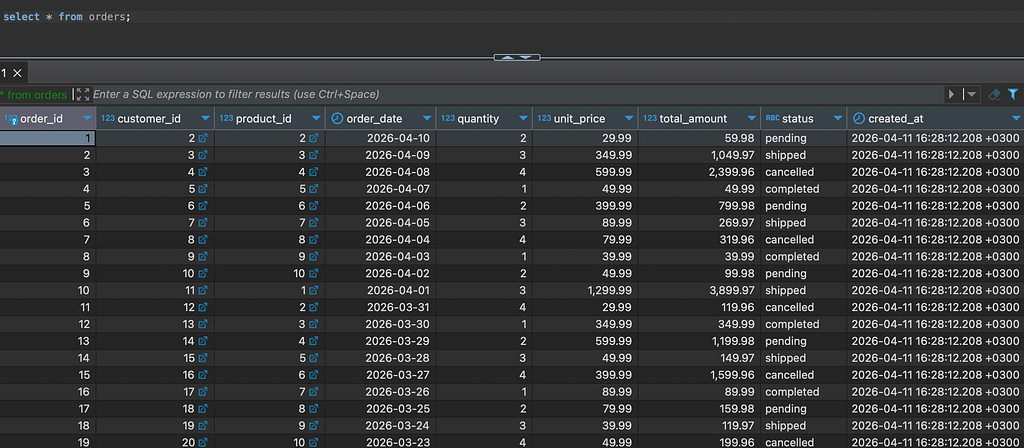
Task: Click the product_id column header label
Action: (263, 119)
